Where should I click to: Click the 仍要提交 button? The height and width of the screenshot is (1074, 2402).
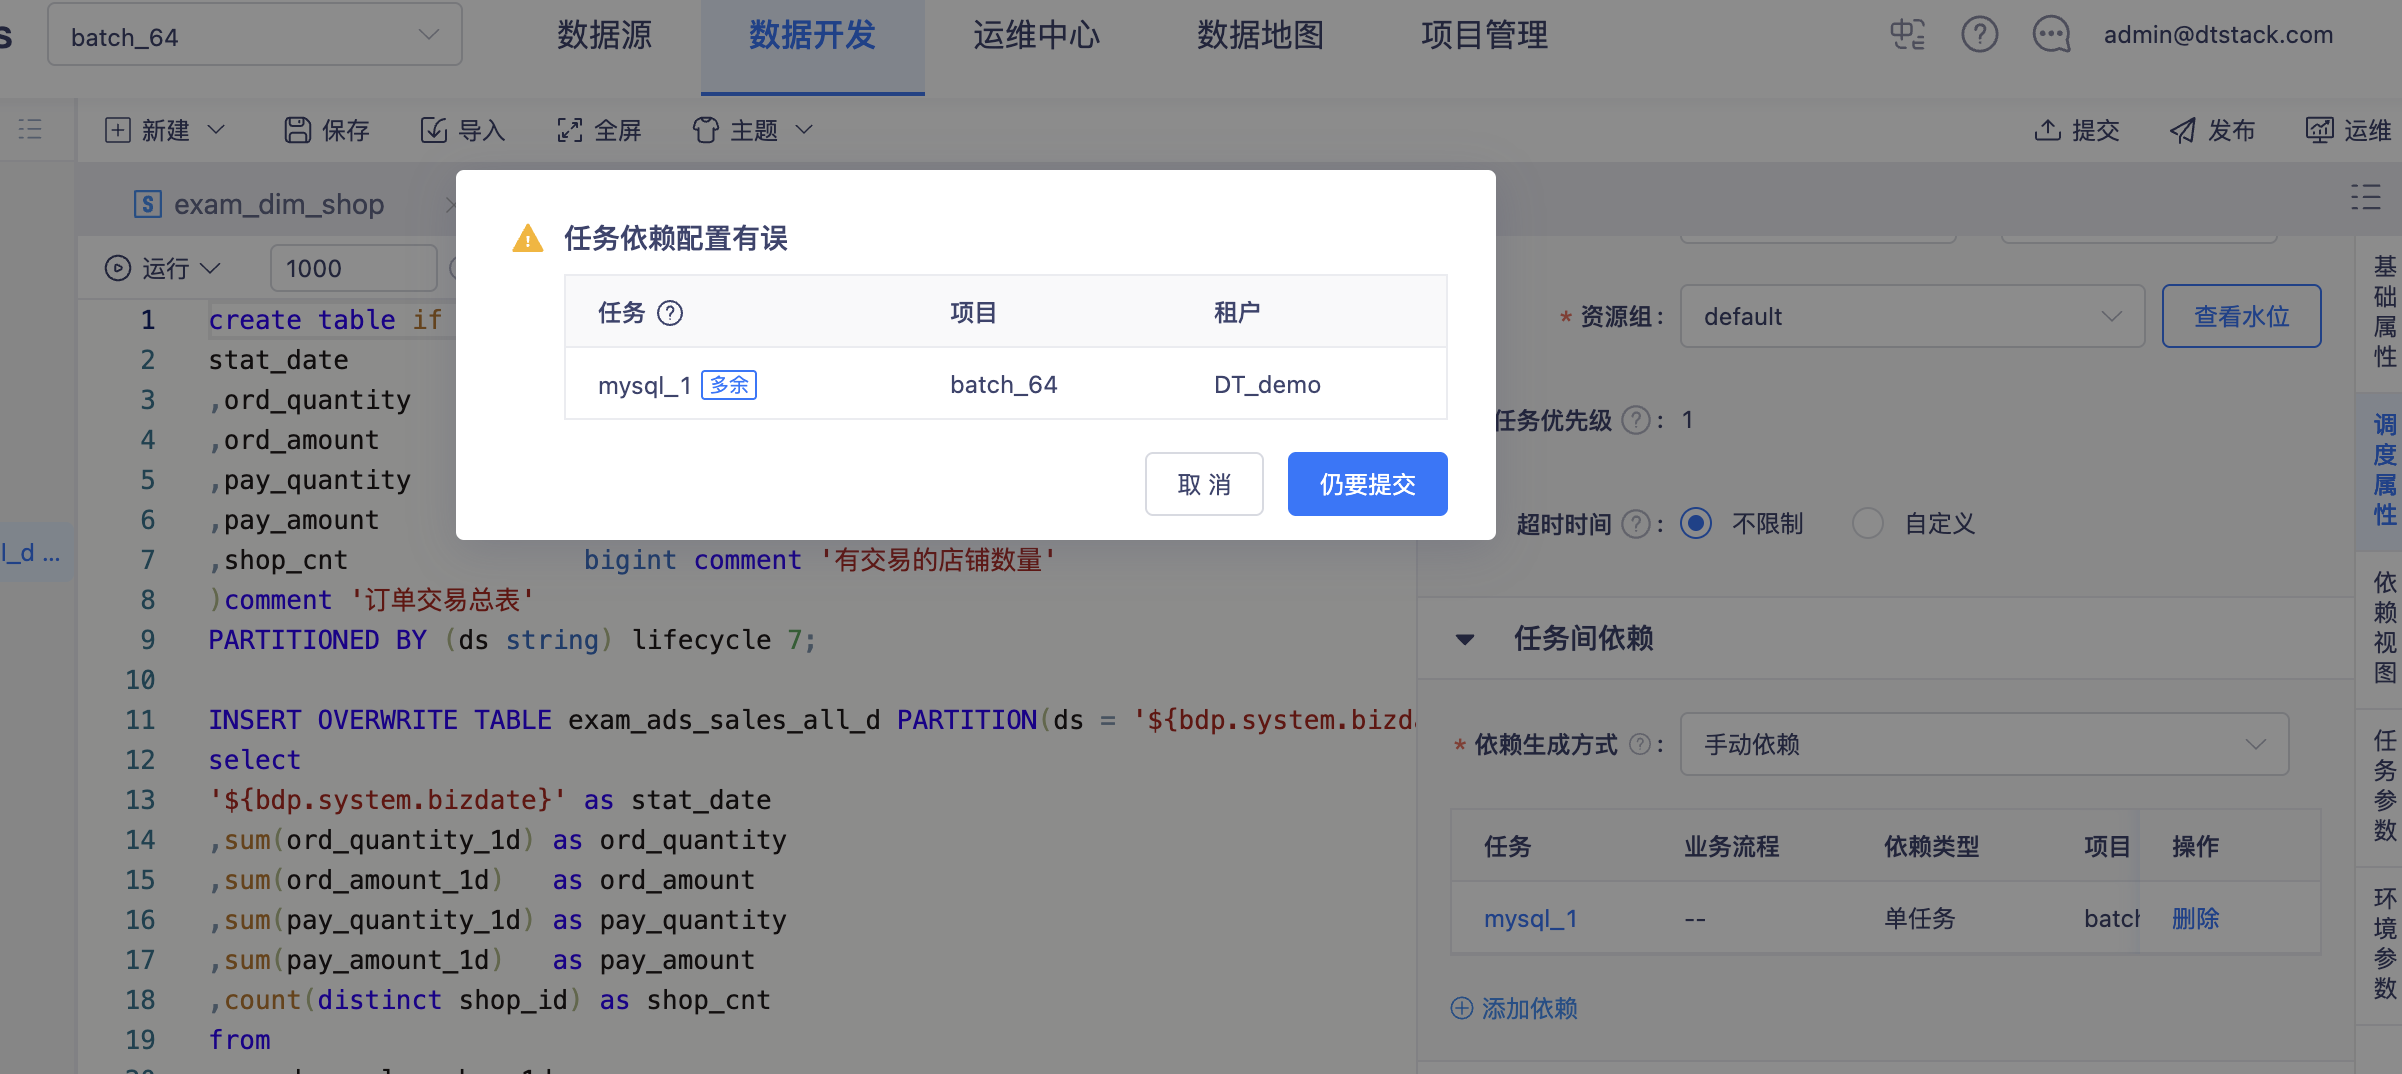tap(1367, 484)
